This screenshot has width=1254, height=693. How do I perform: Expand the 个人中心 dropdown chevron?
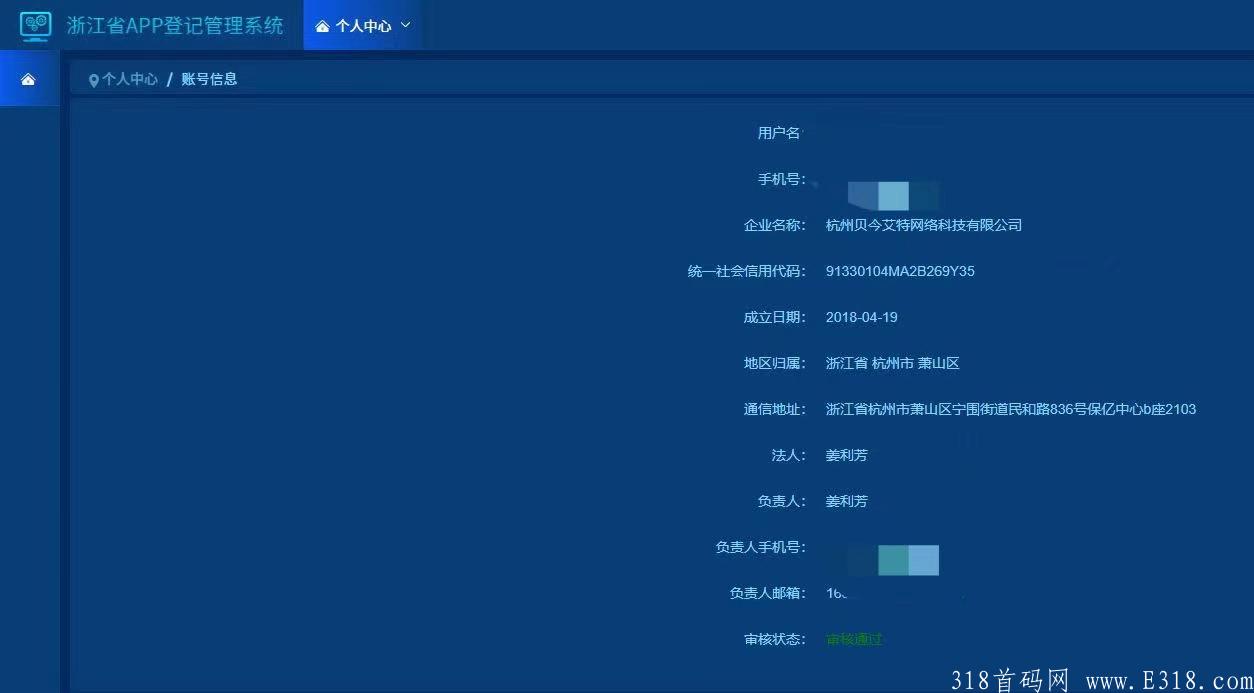tap(405, 26)
